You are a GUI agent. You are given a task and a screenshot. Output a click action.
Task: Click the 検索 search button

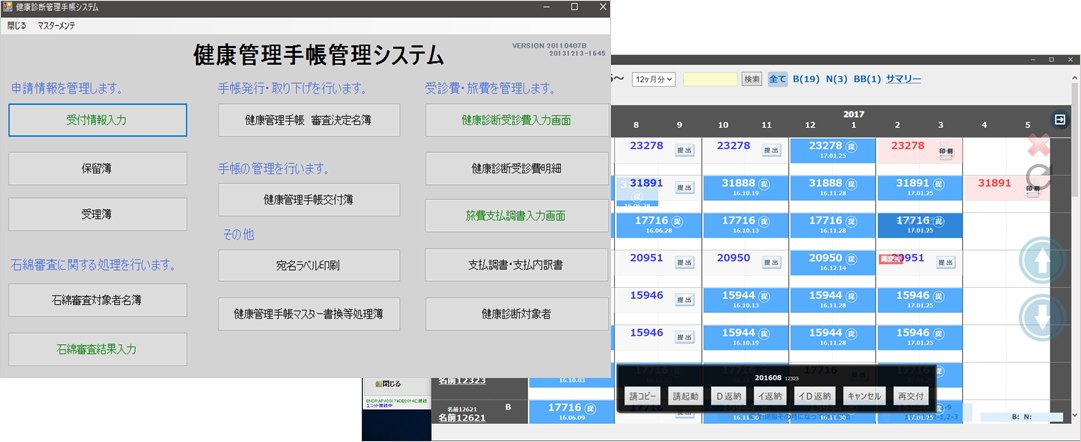coord(752,79)
